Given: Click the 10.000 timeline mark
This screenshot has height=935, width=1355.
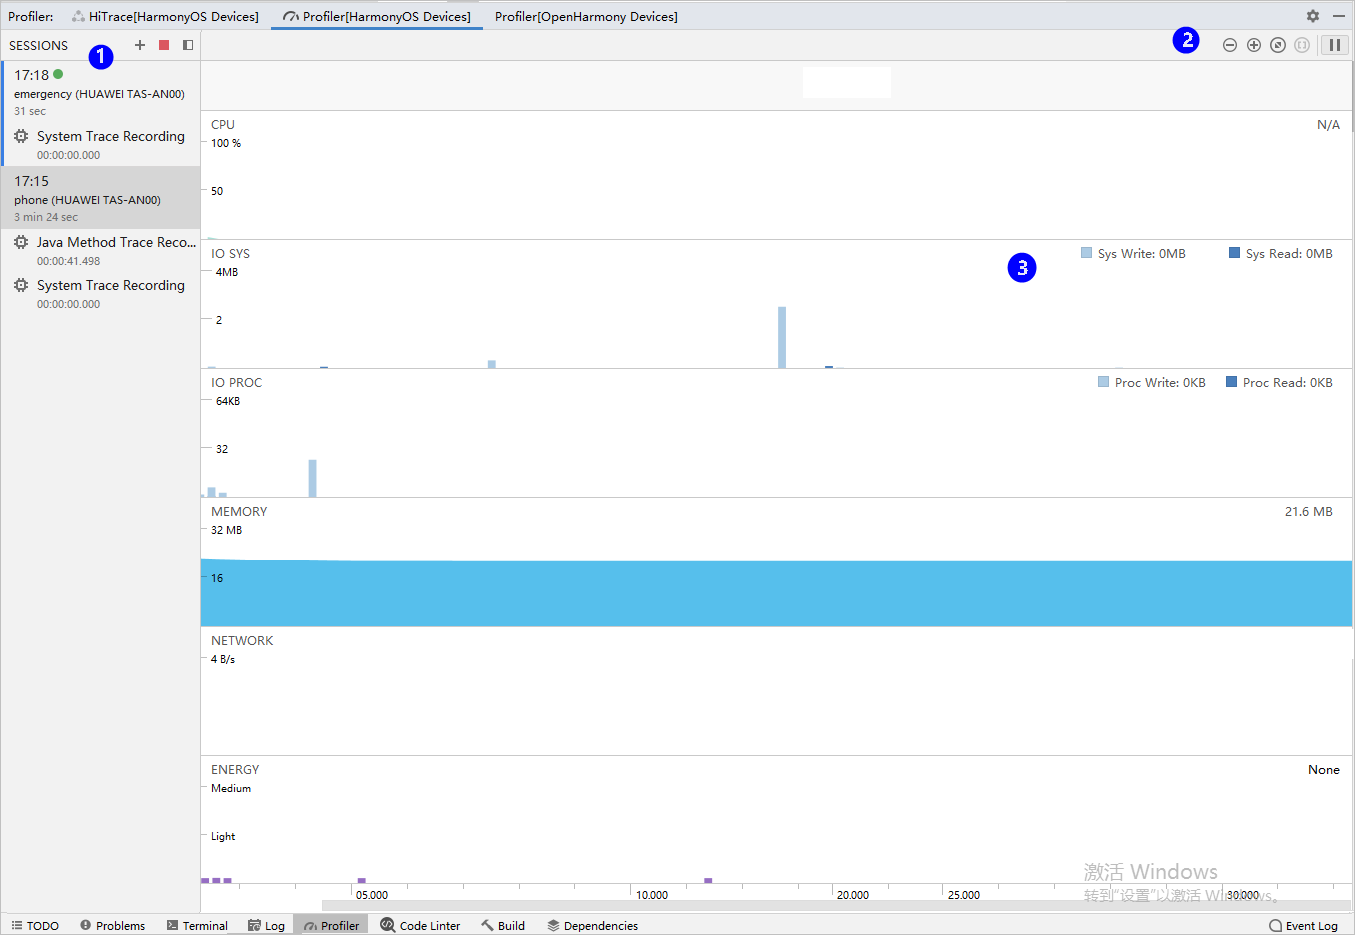Looking at the screenshot, I should coord(652,895).
